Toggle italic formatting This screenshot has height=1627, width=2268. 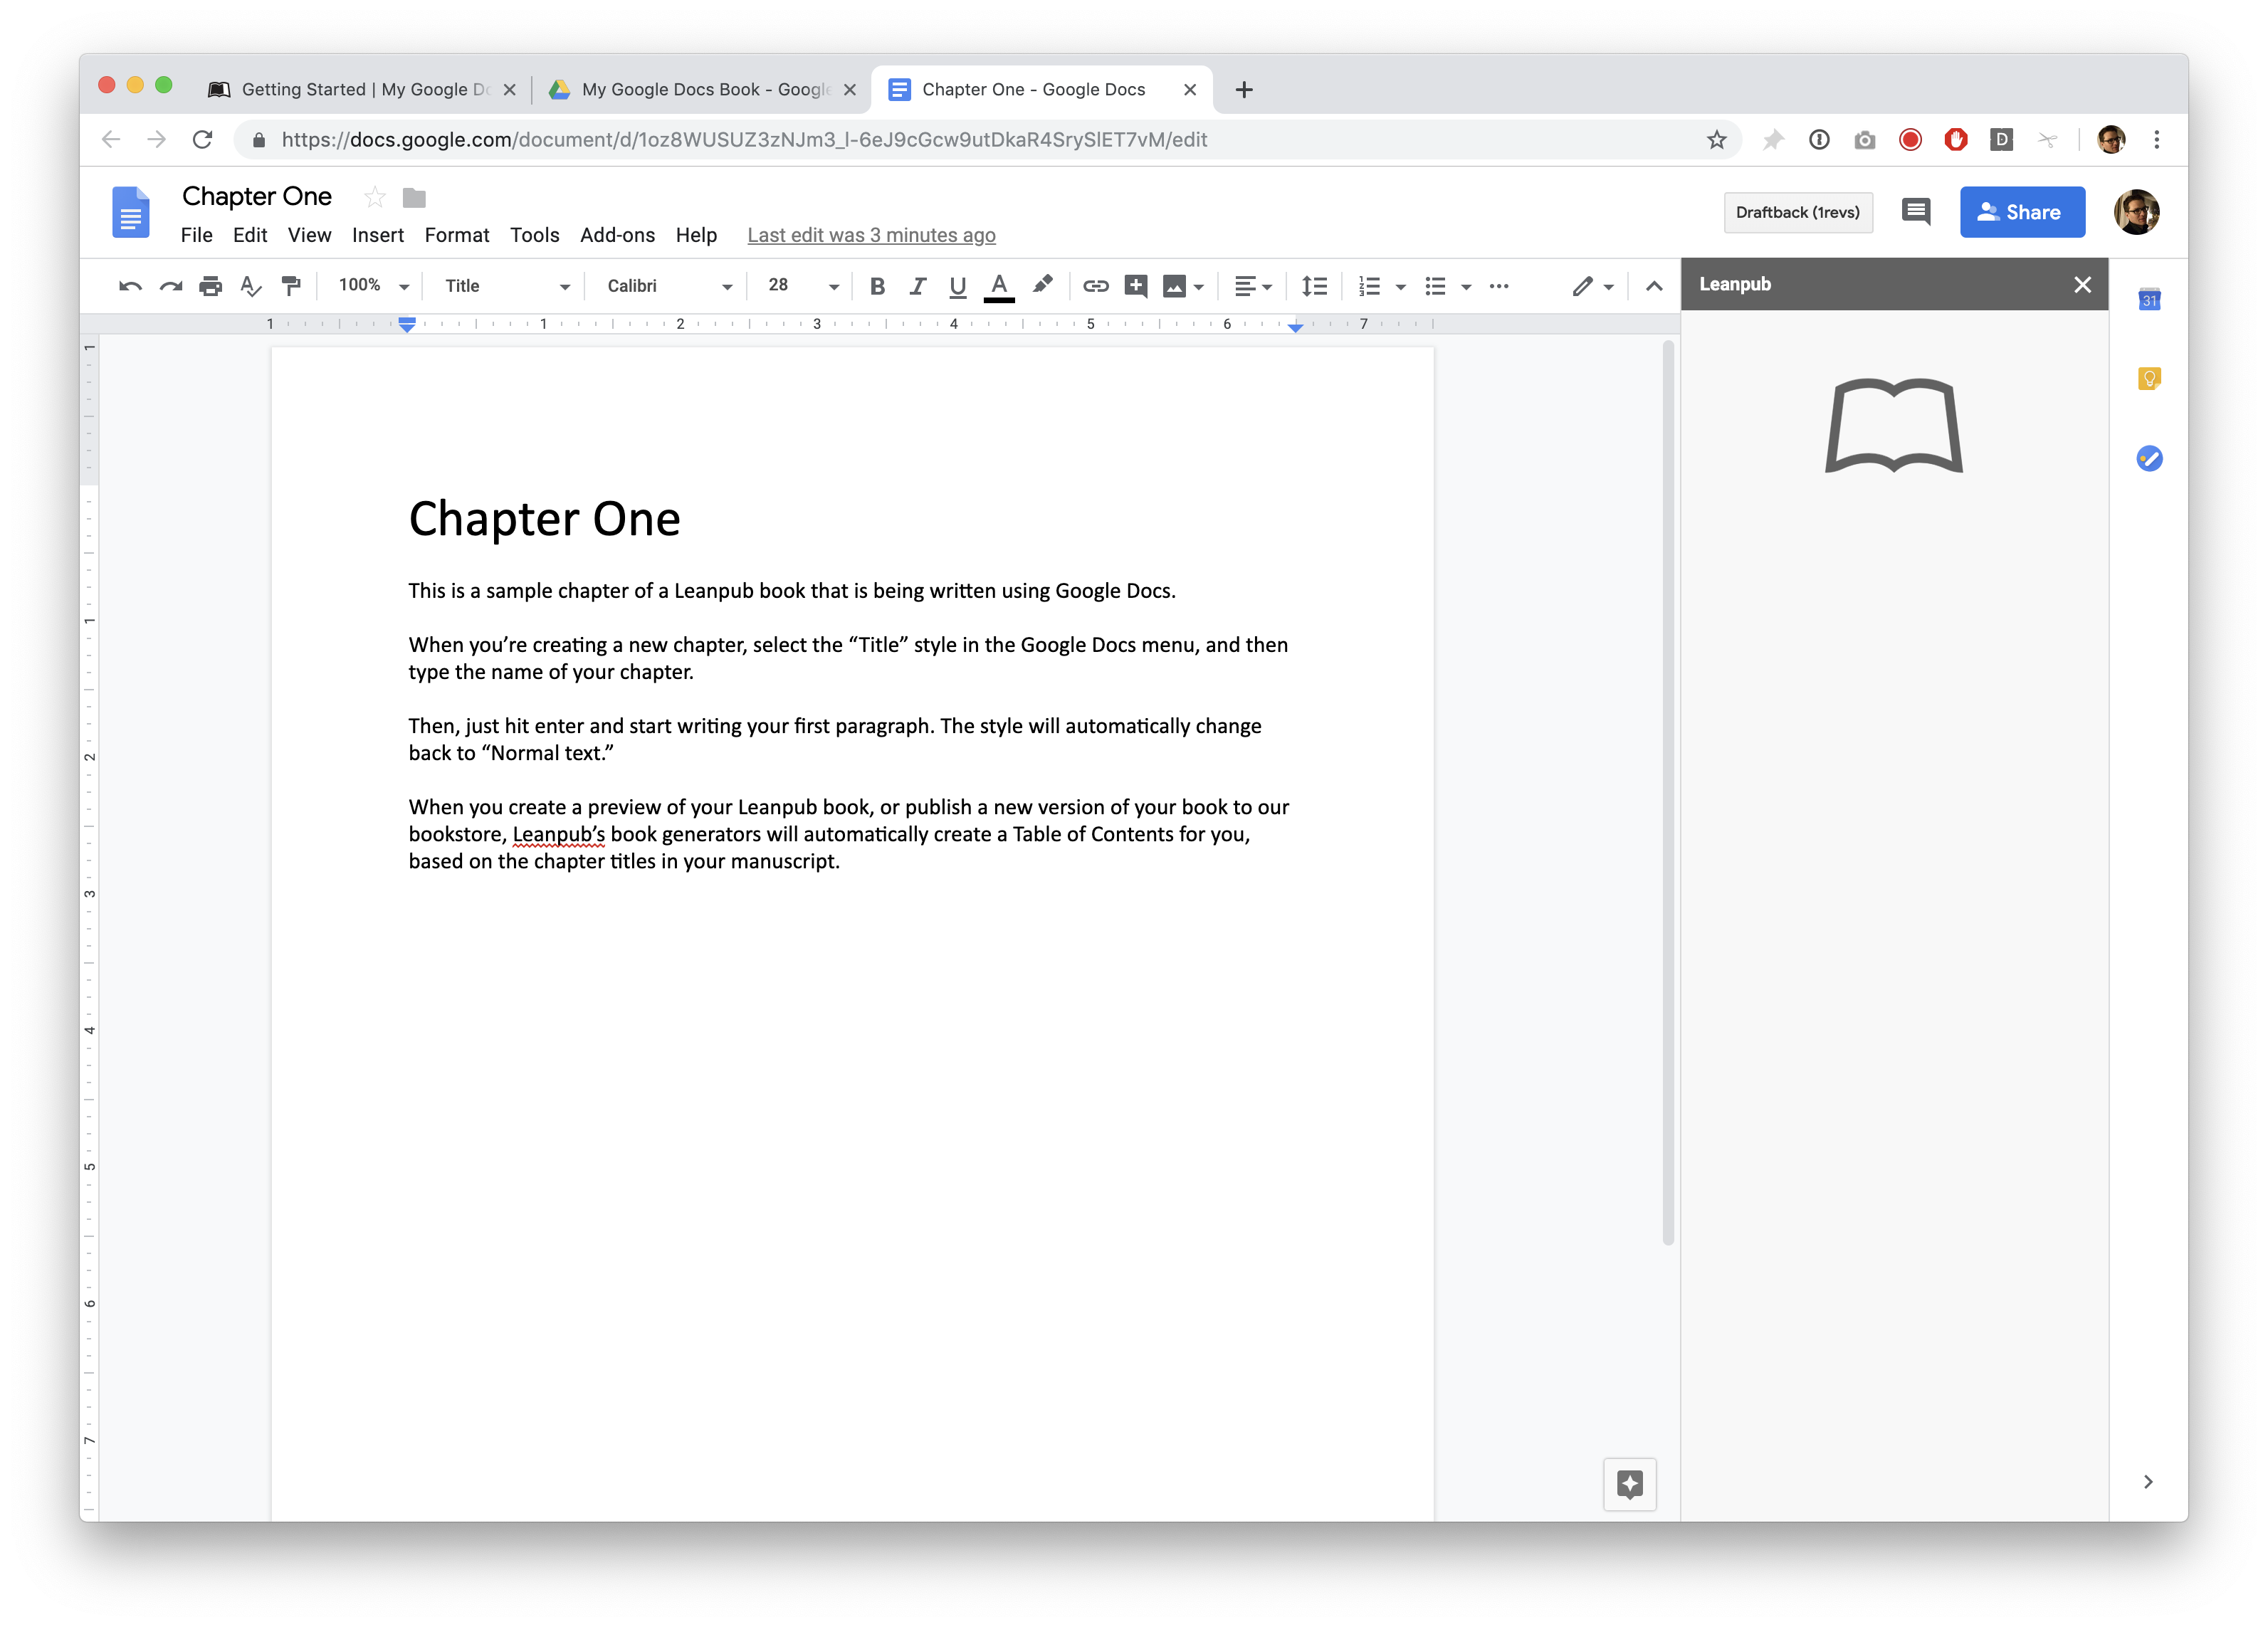coord(917,286)
